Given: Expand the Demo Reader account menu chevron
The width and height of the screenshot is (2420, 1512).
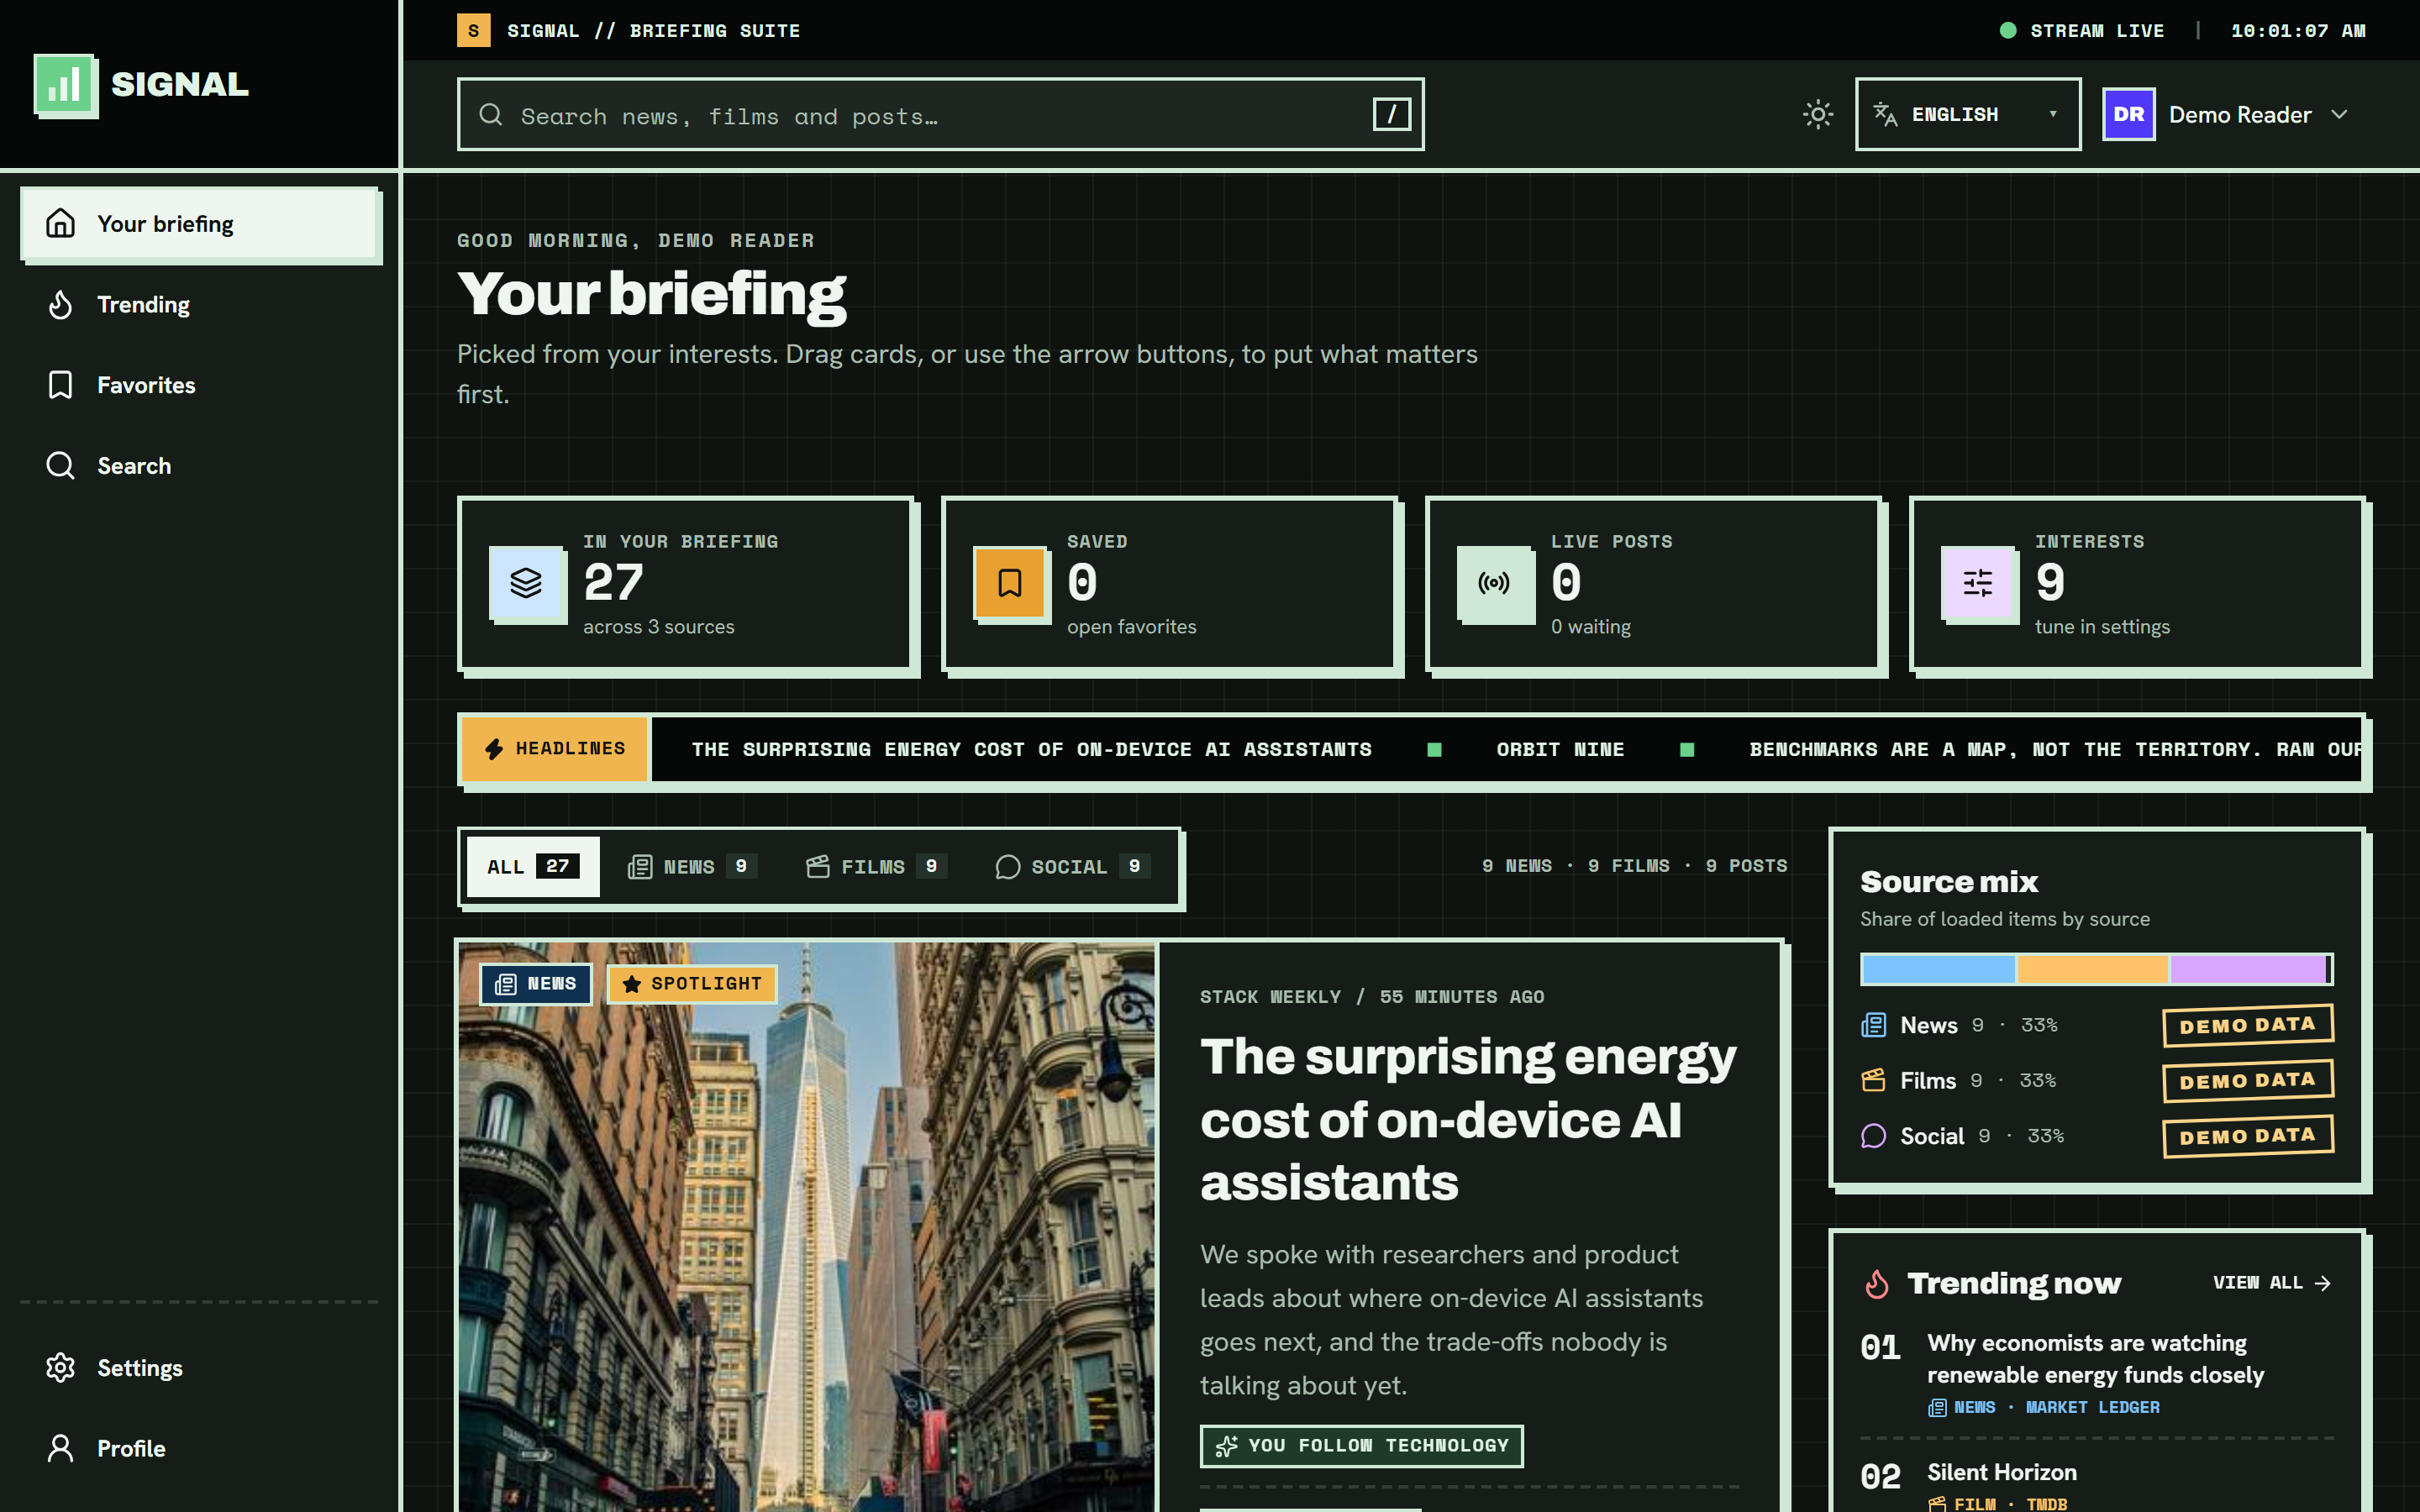Looking at the screenshot, I should coord(2339,114).
